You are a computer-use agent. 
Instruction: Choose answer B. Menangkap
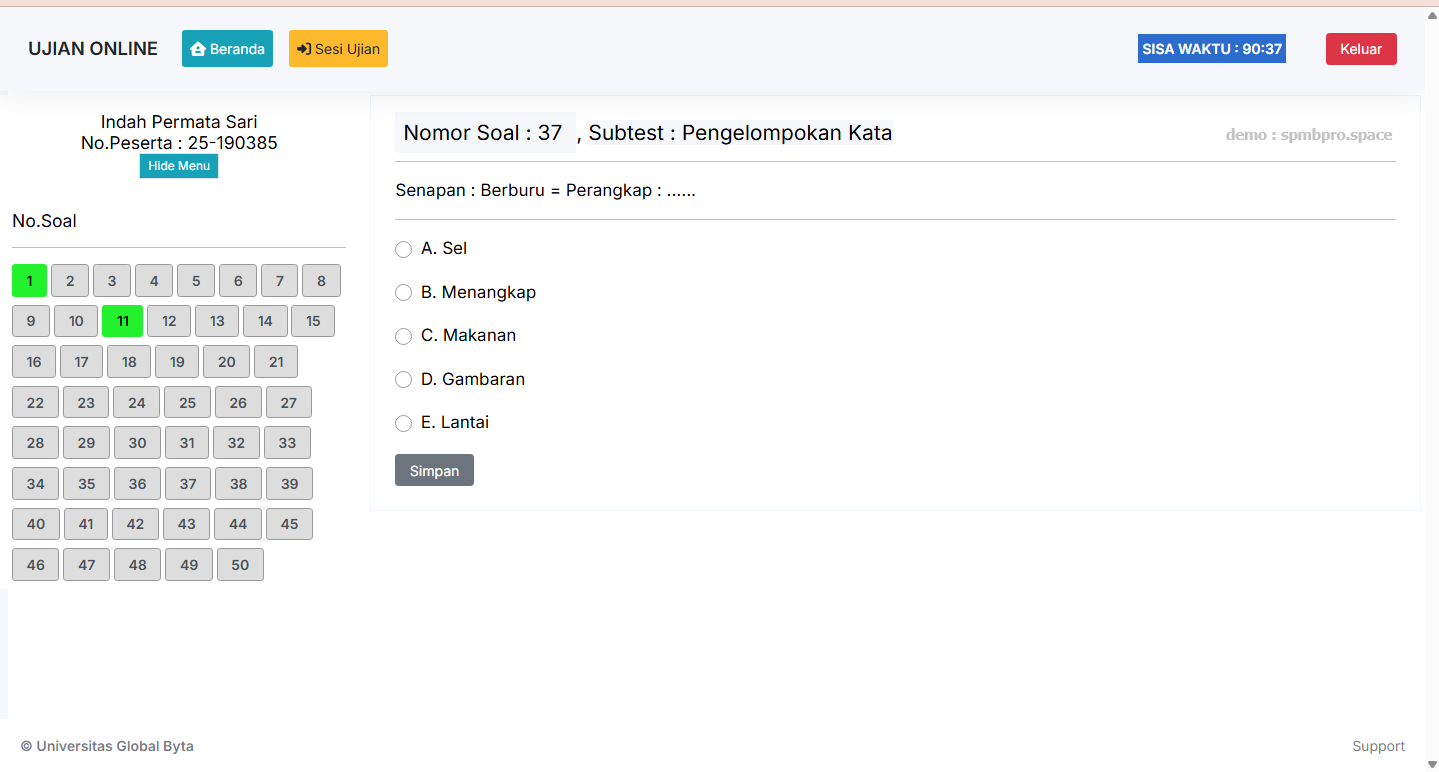coord(403,293)
